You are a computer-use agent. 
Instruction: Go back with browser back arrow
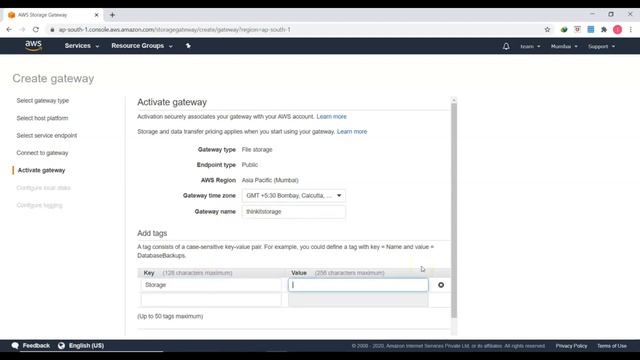pos(9,29)
